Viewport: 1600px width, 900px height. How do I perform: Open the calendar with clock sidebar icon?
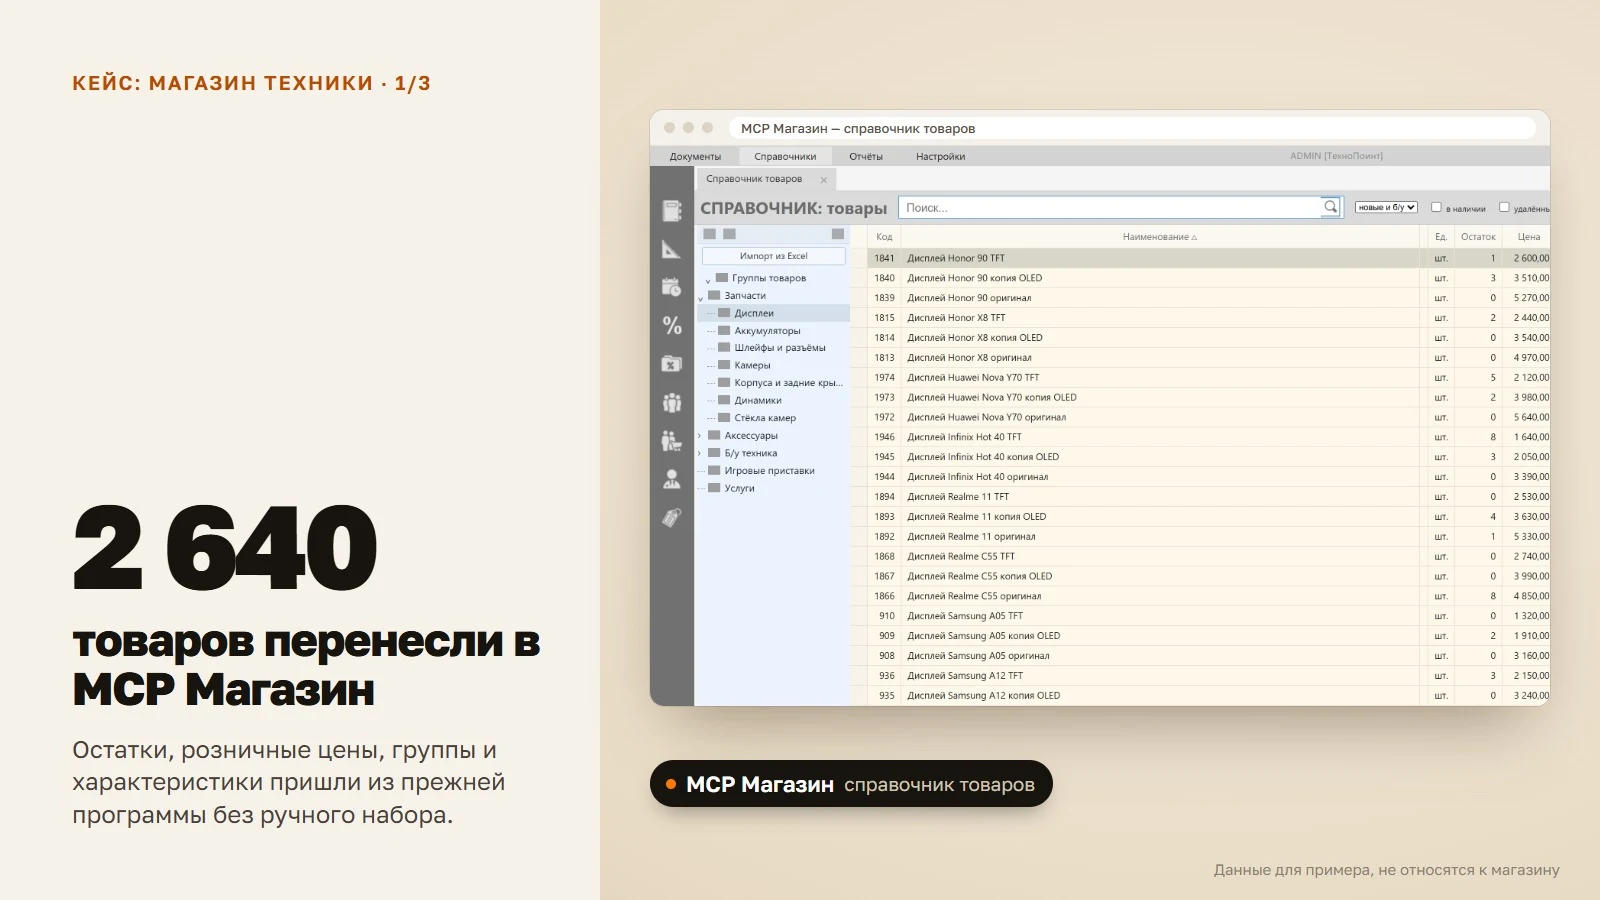point(672,287)
